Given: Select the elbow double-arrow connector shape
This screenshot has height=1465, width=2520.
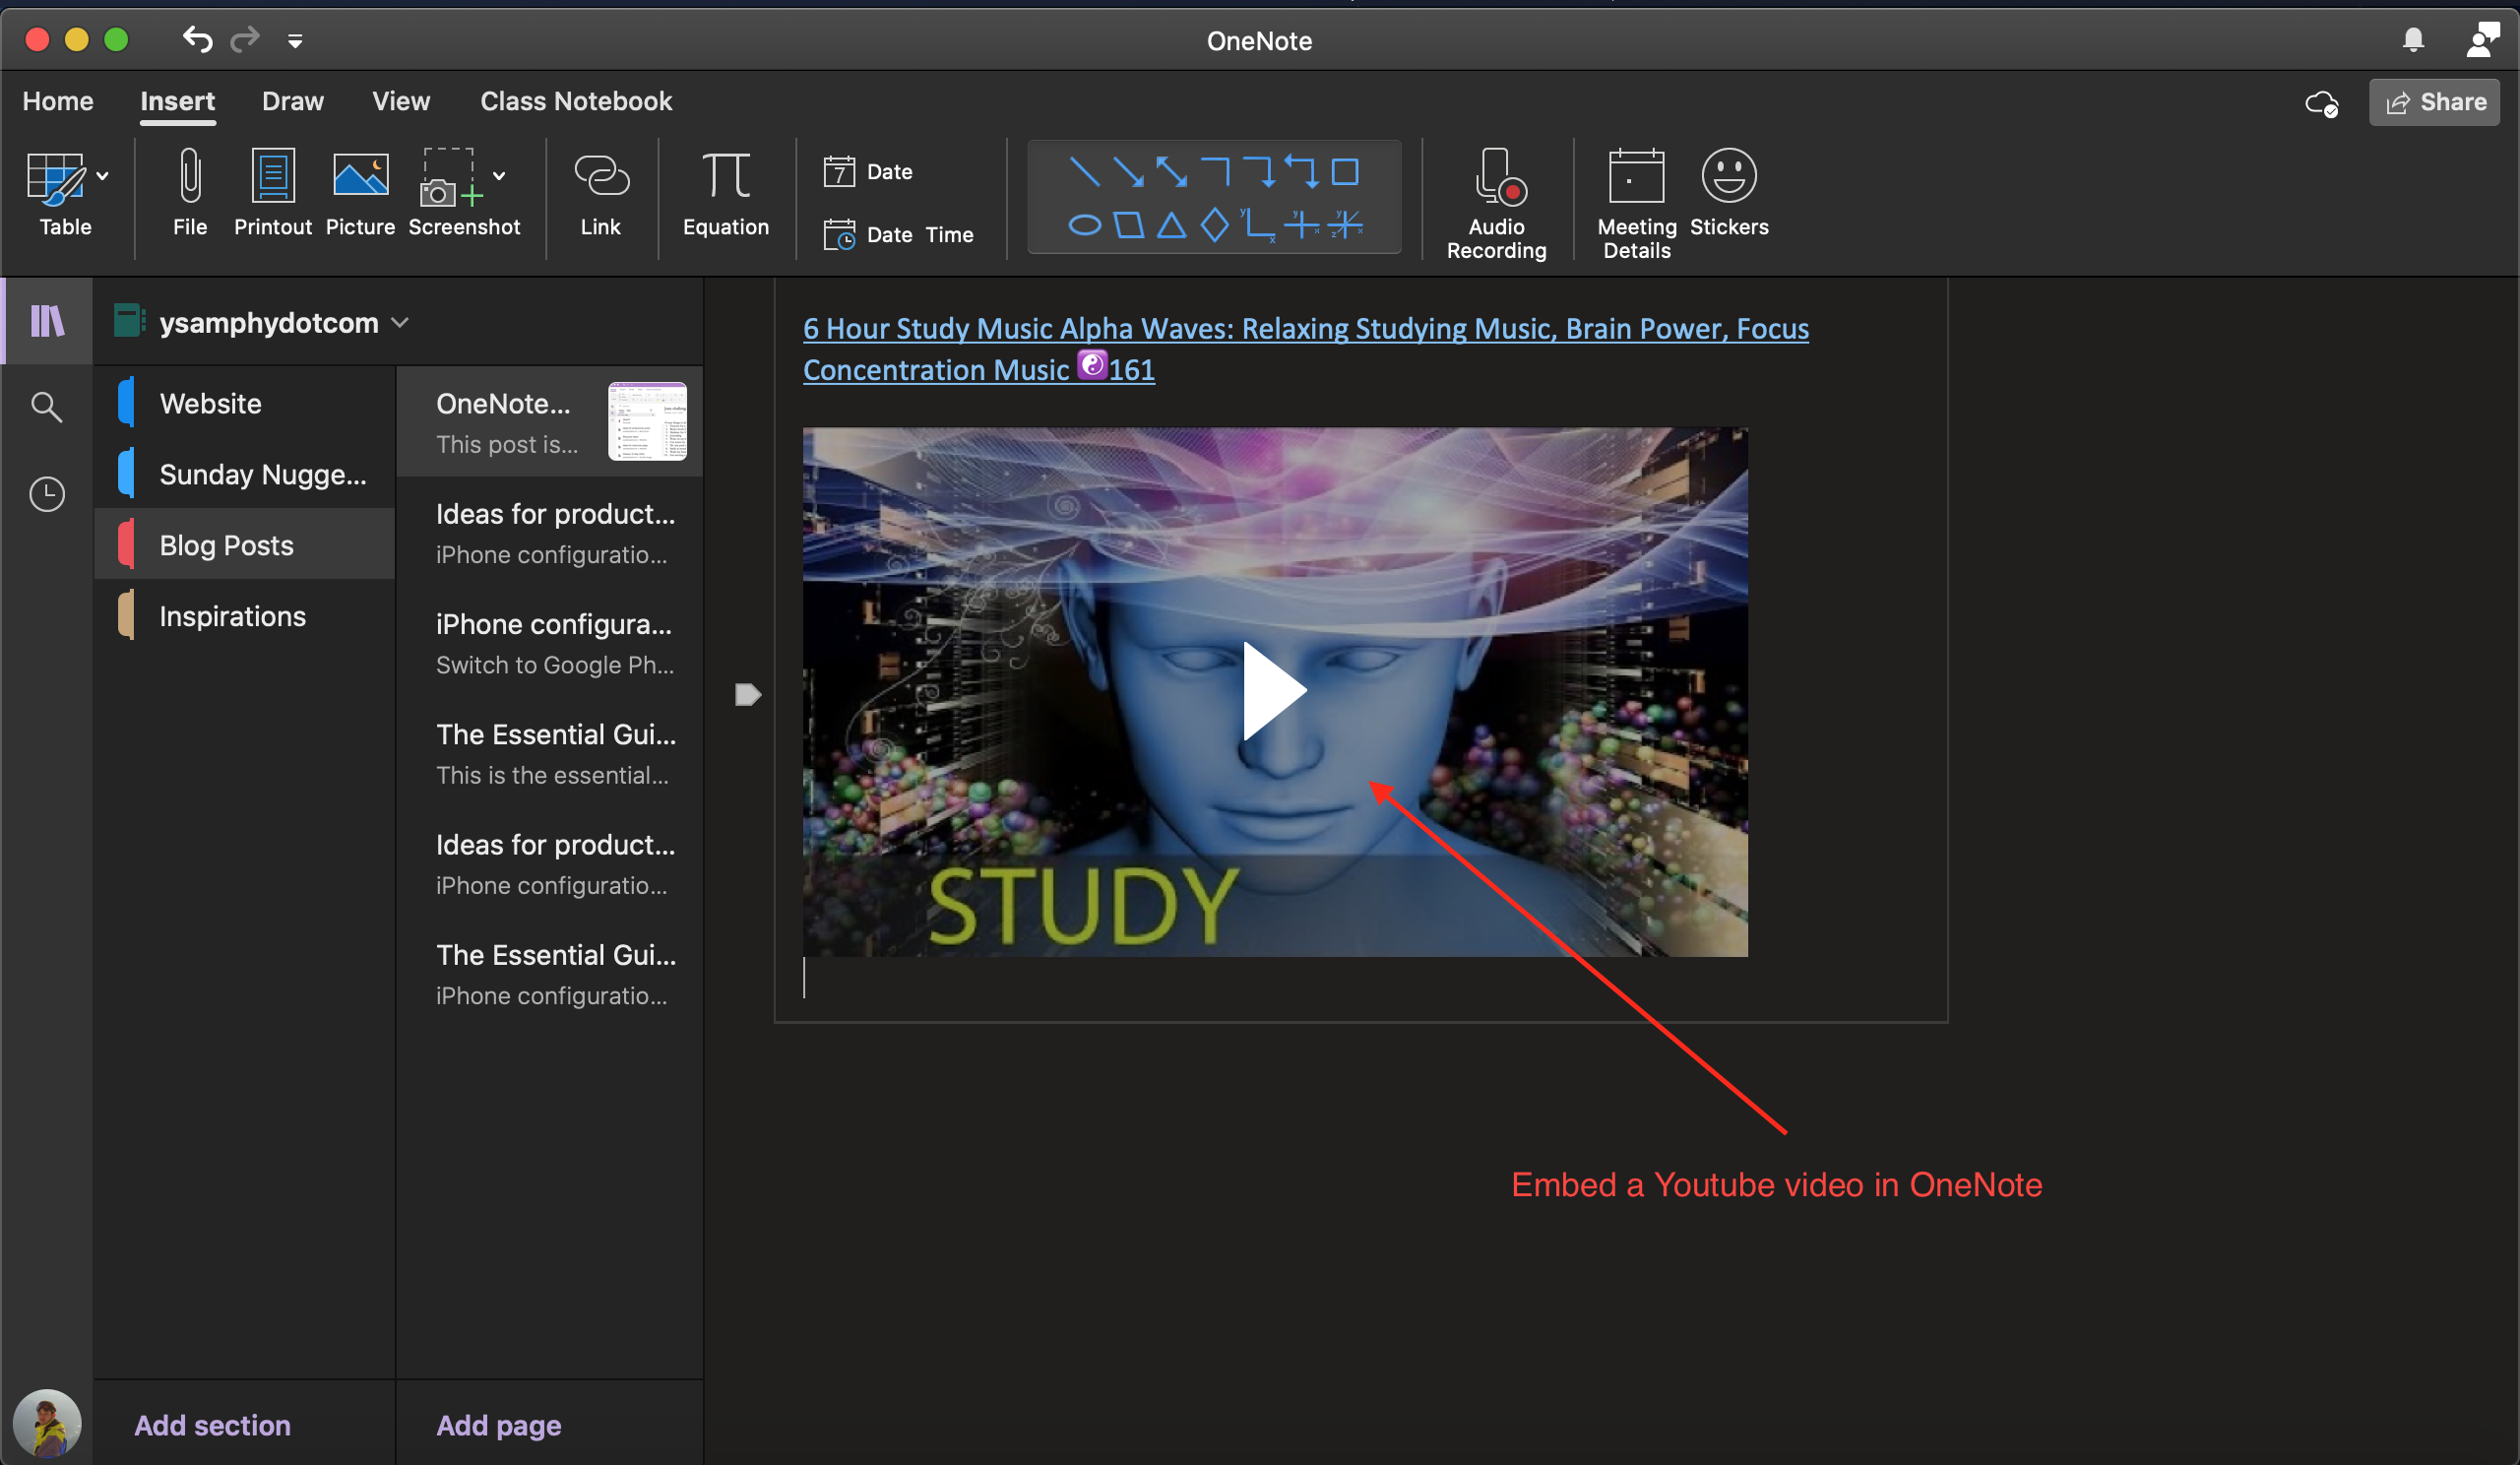Looking at the screenshot, I should point(1302,172).
